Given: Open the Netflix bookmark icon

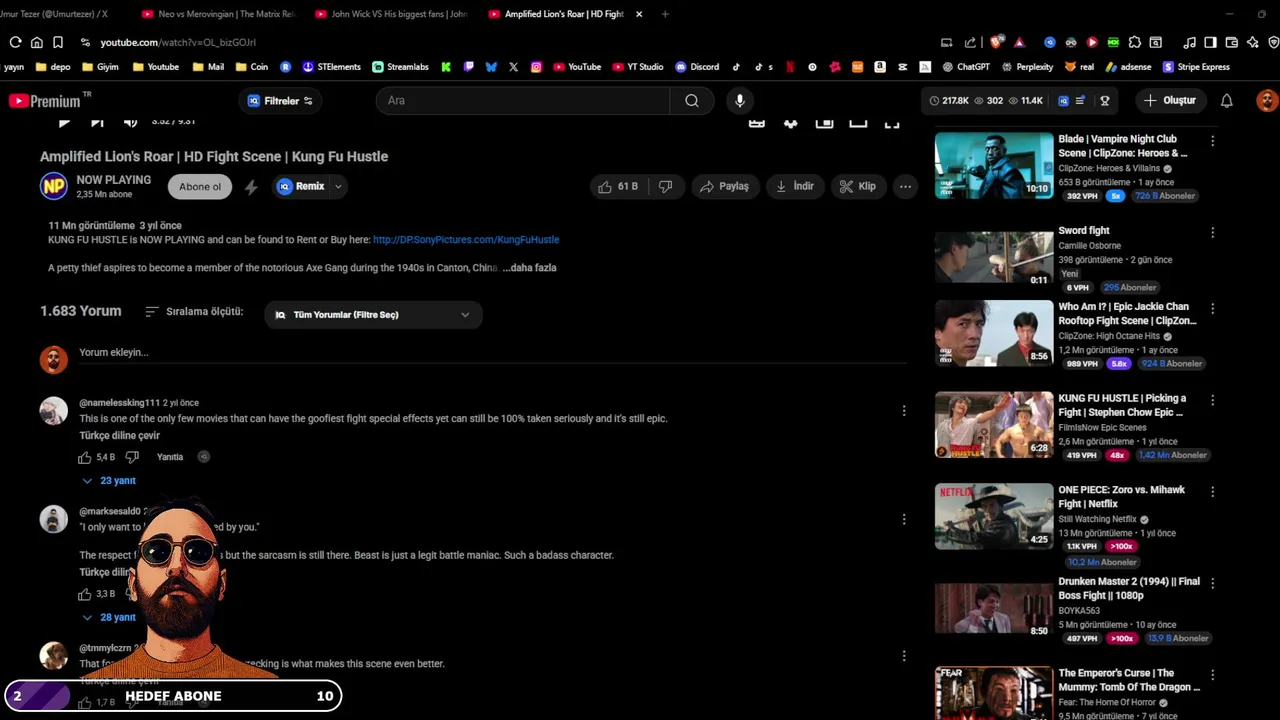Looking at the screenshot, I should click(x=790, y=67).
